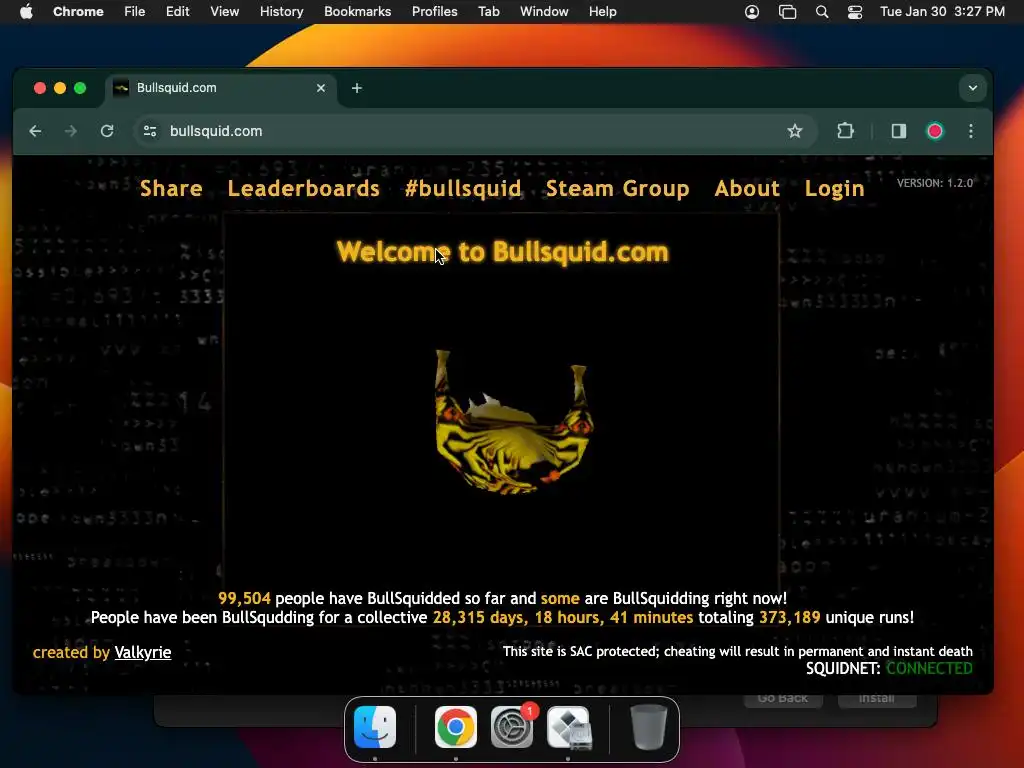Select the Bullsquid.com tab

[x=220, y=88]
